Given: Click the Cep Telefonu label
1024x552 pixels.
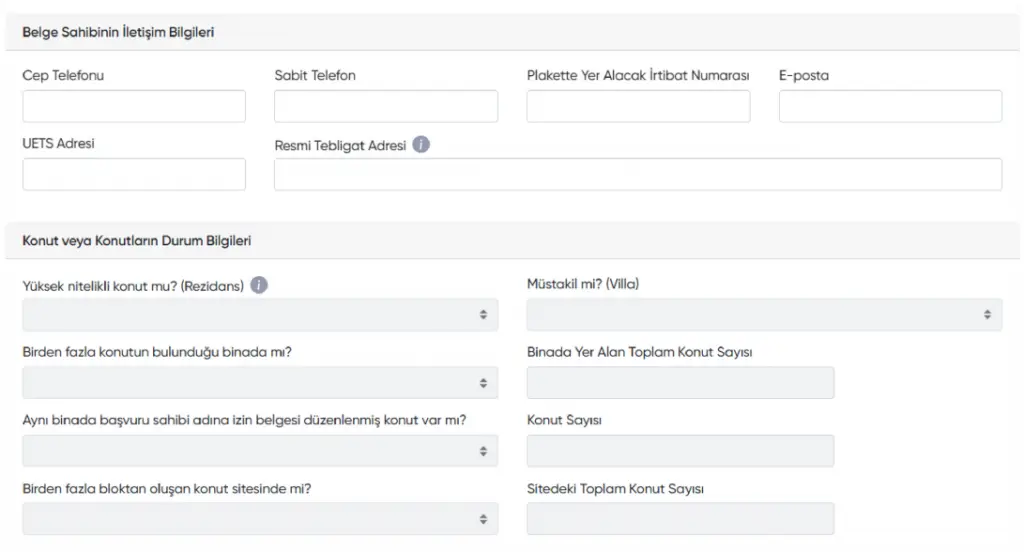Looking at the screenshot, I should [x=63, y=75].
